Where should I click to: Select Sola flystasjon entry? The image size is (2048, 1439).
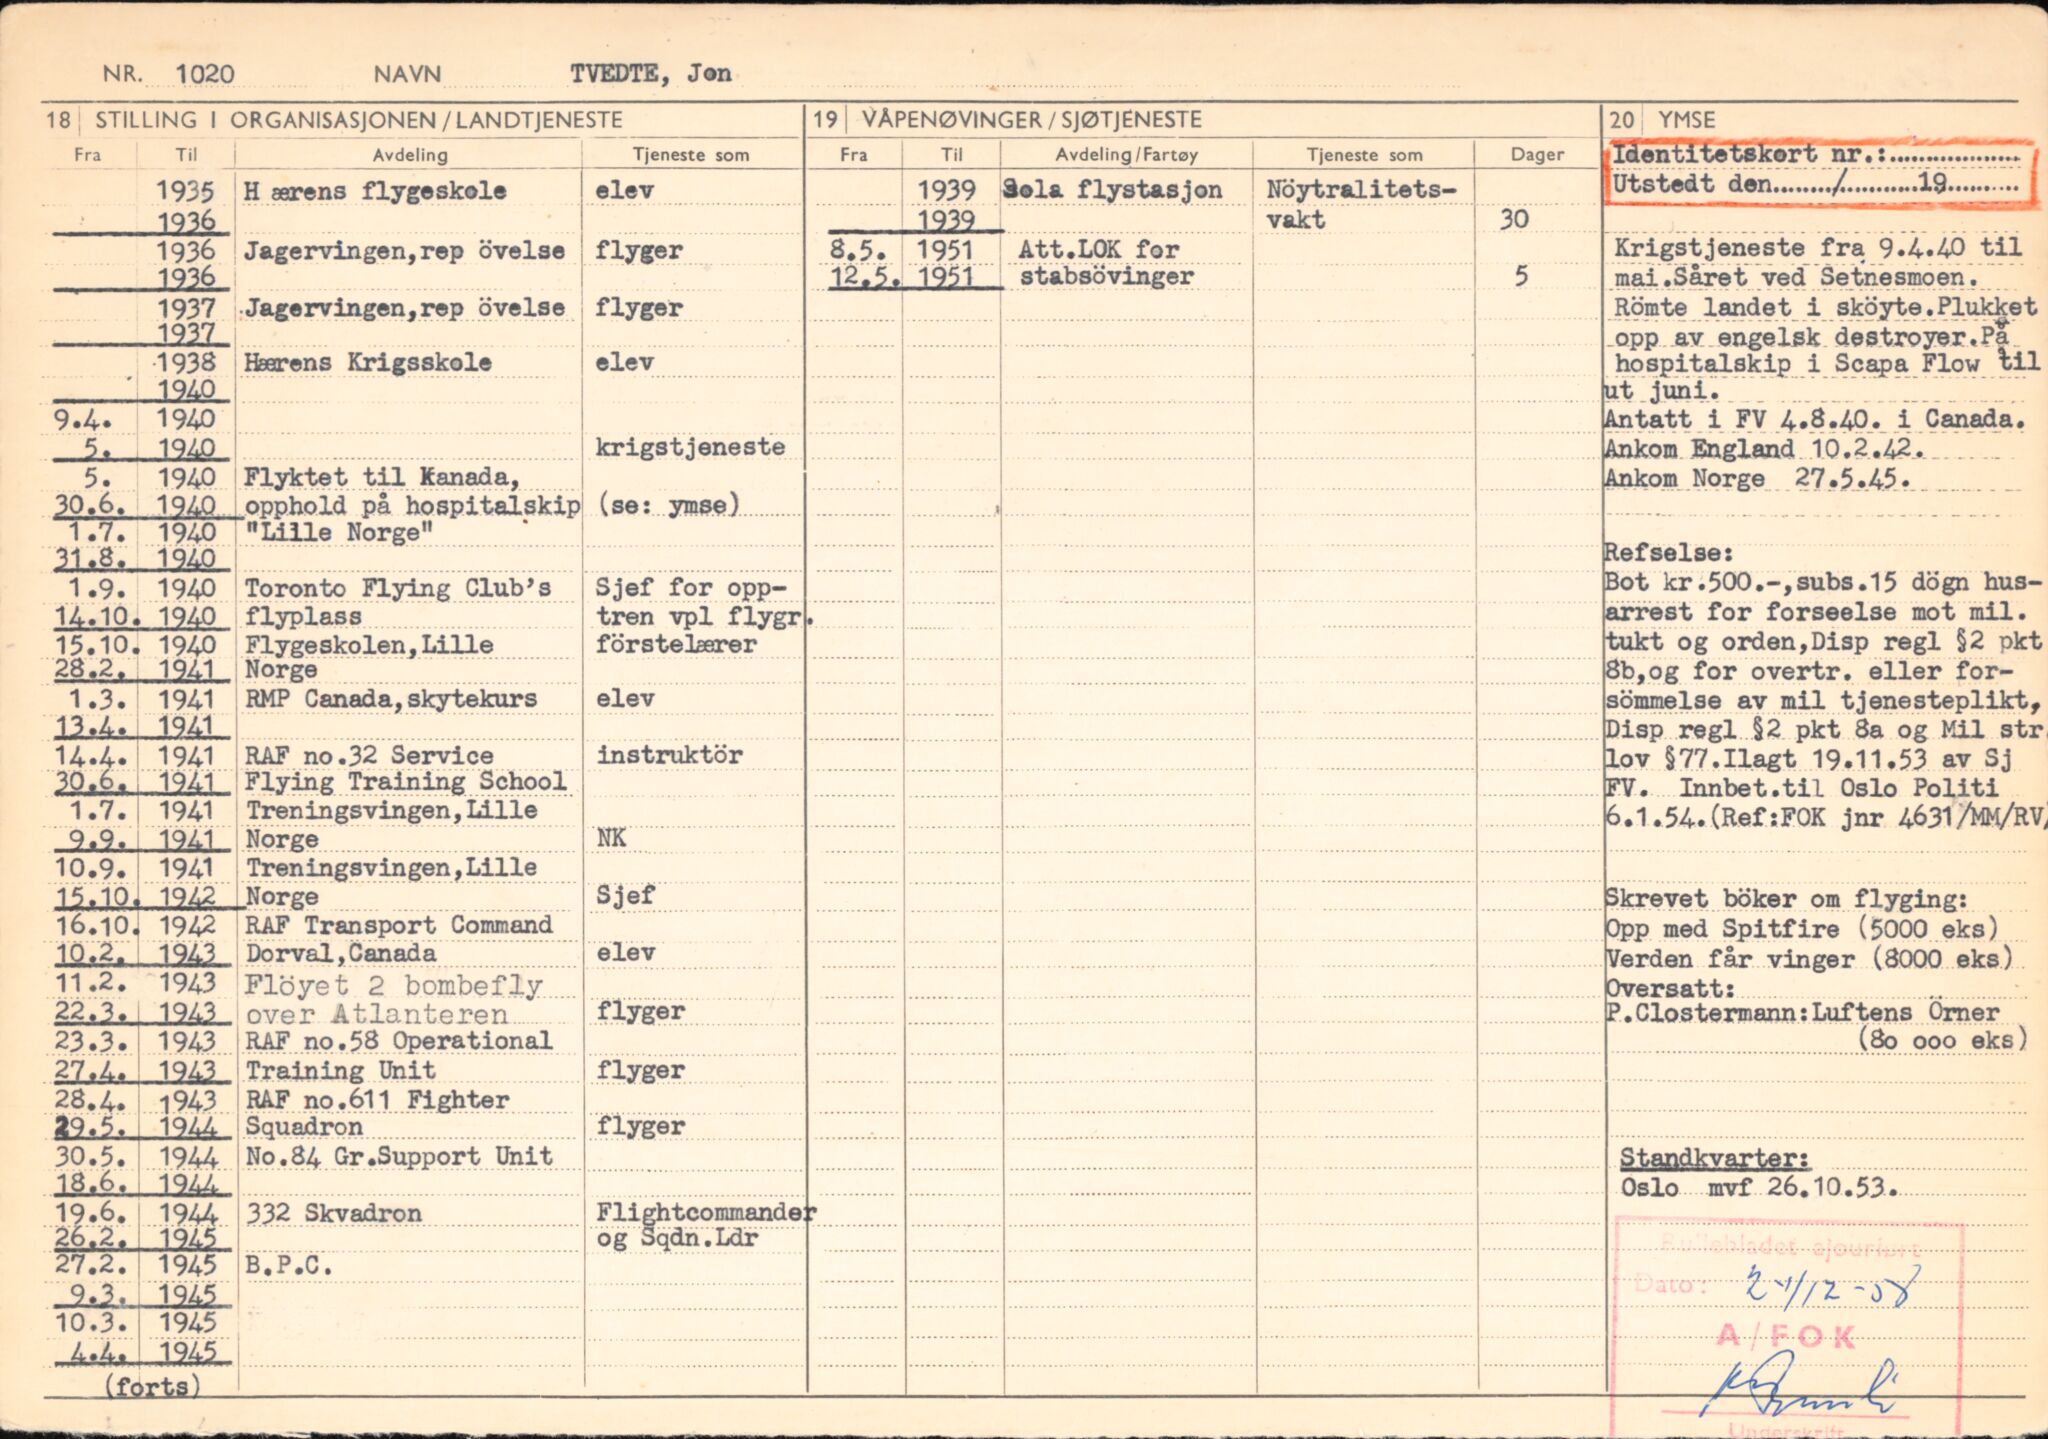1113,190
